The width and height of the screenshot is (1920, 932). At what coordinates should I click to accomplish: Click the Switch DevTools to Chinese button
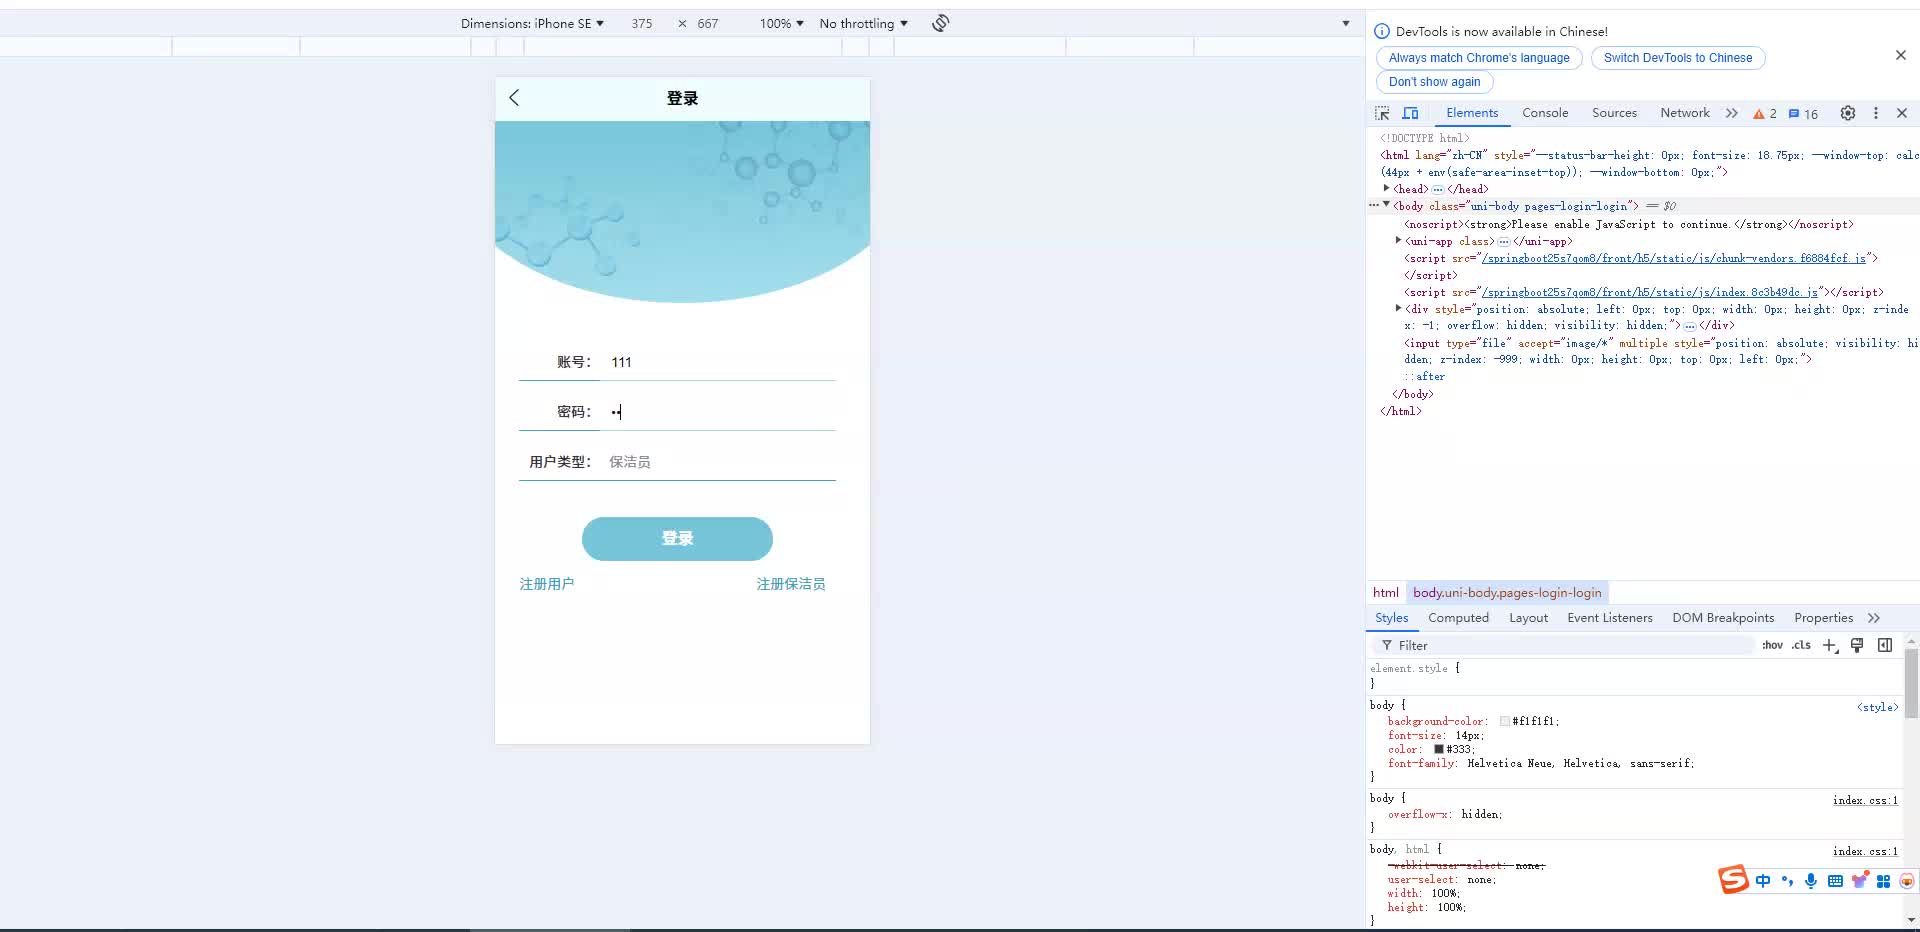click(x=1676, y=58)
